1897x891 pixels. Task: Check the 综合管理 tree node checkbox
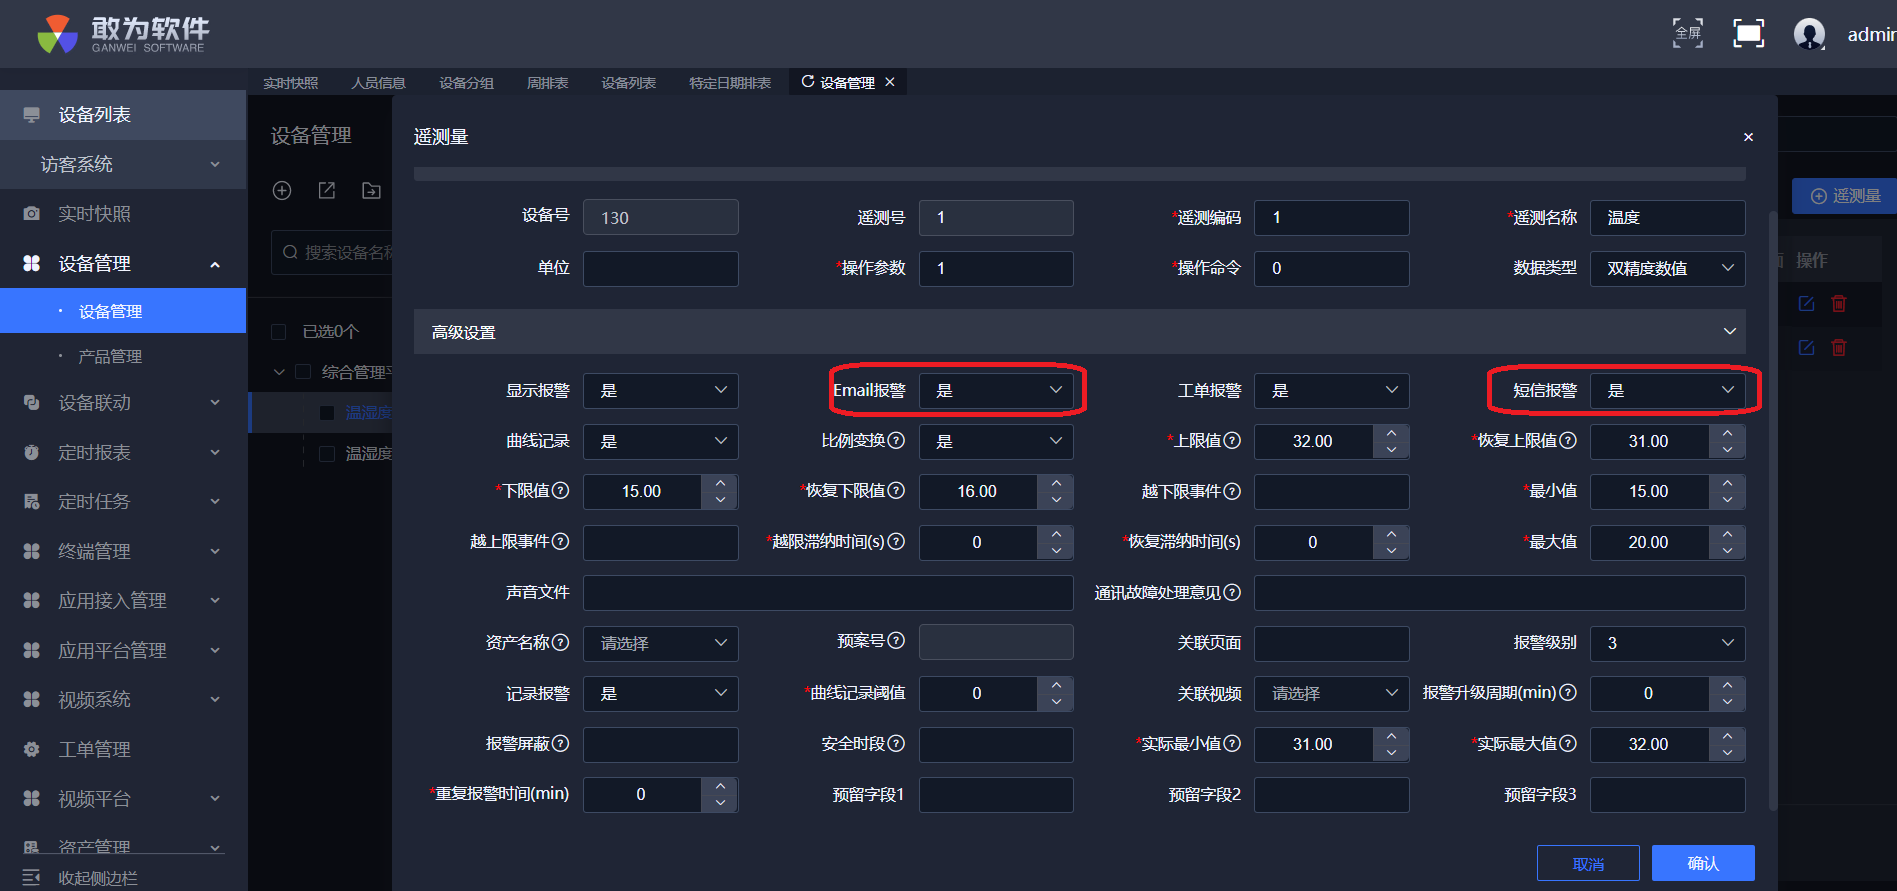[x=303, y=372]
